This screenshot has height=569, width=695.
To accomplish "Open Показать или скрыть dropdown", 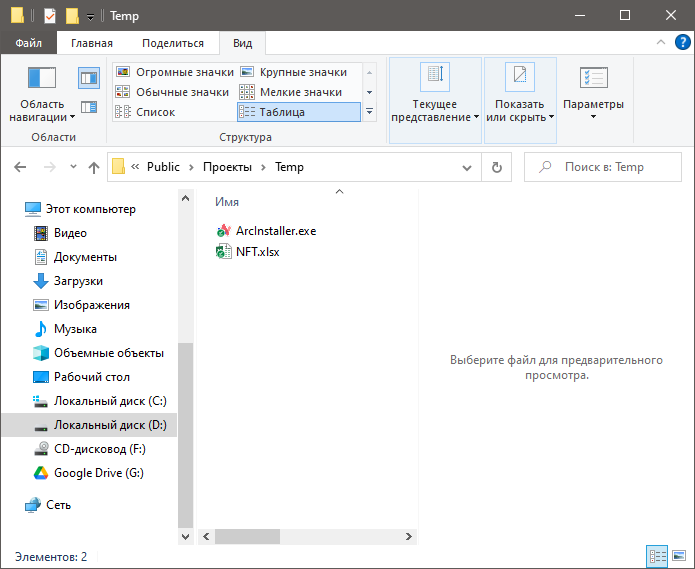I will click(520, 101).
